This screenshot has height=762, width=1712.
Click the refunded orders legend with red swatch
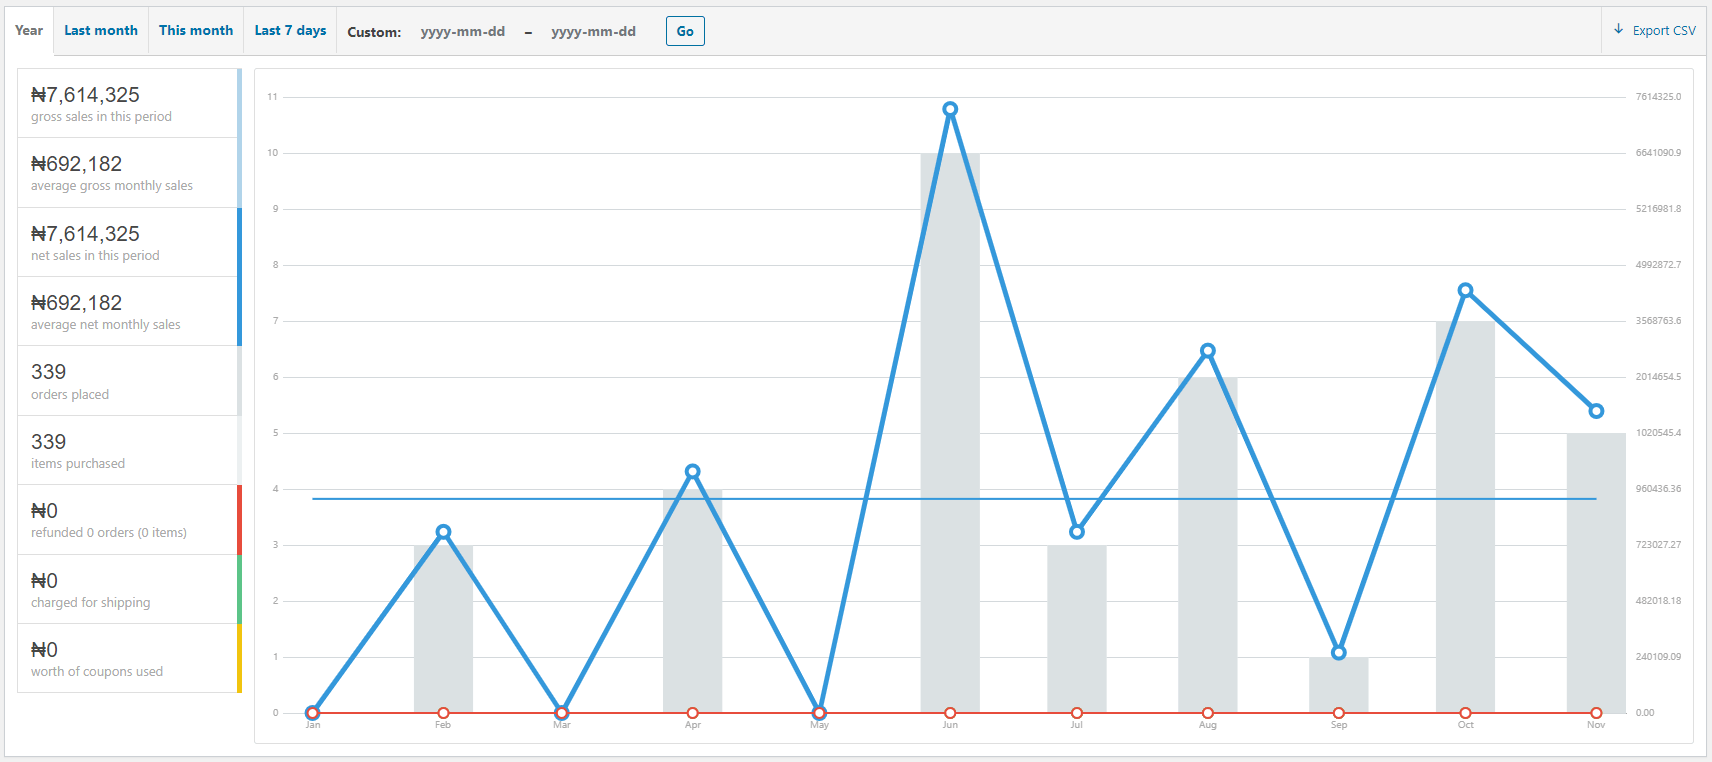click(129, 520)
